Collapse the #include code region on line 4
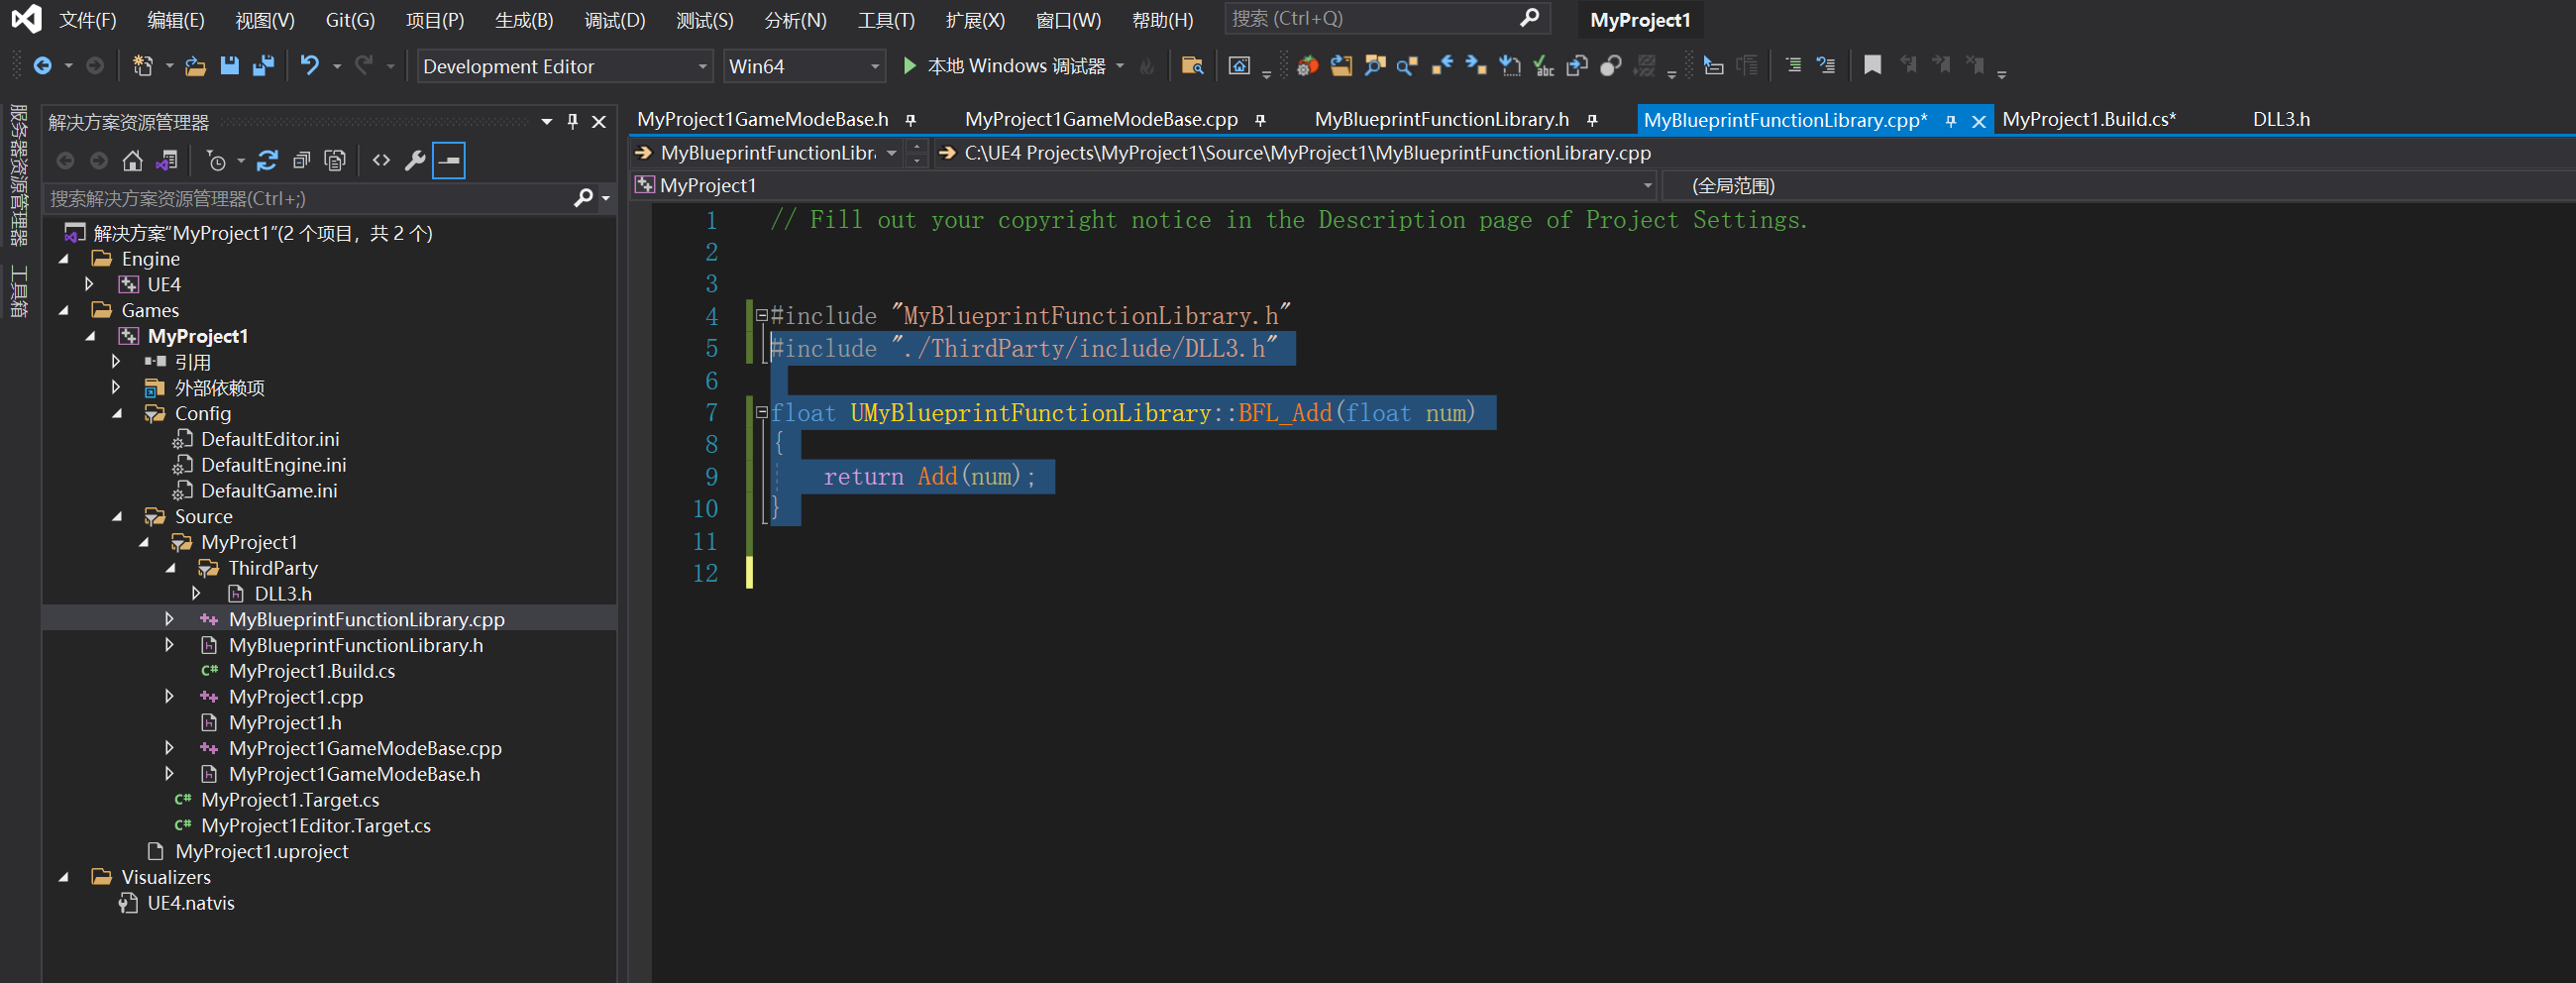 coord(762,315)
